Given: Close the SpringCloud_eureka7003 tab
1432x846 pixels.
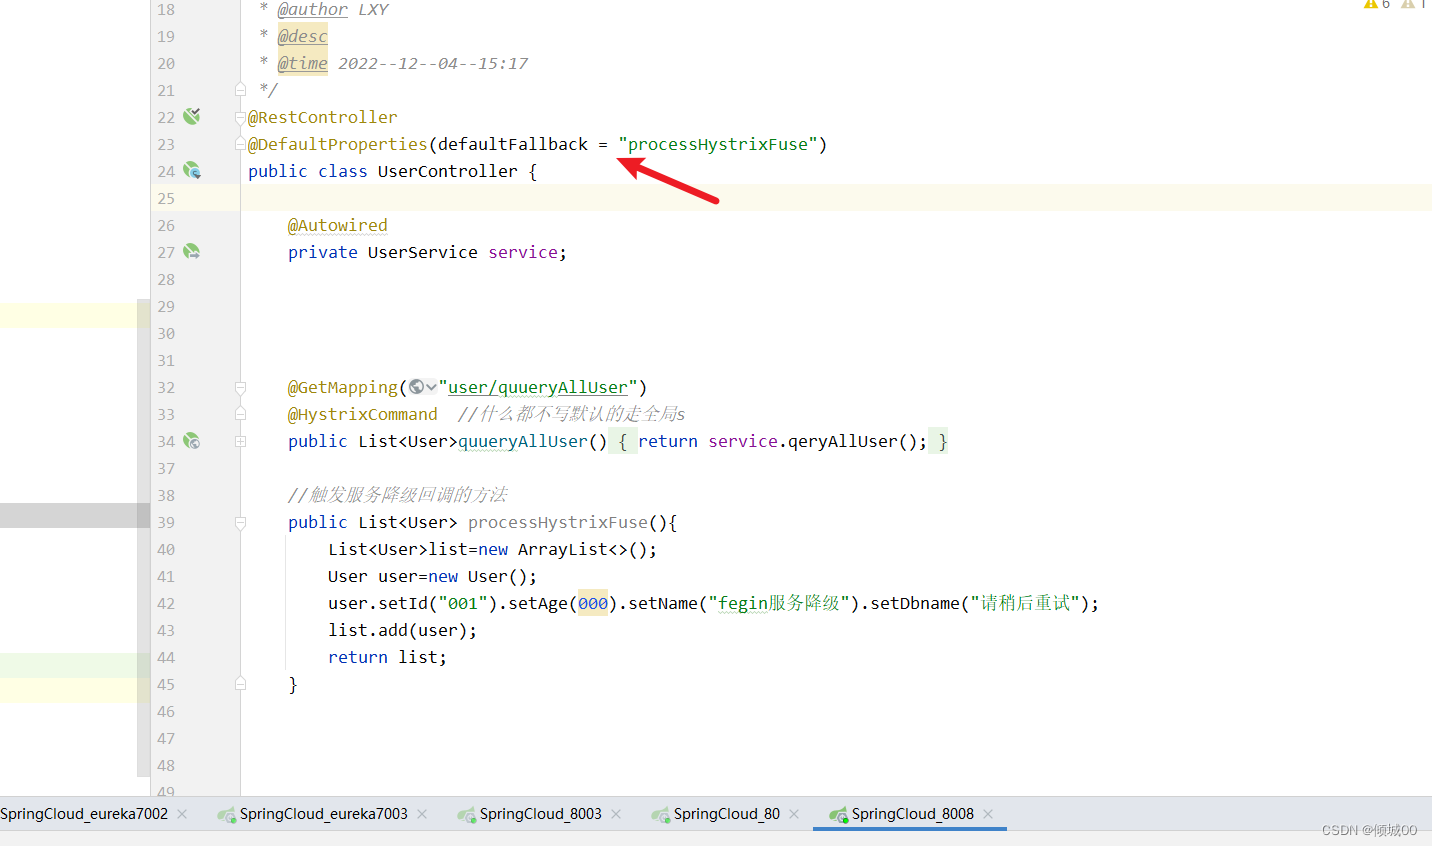Looking at the screenshot, I should click(x=422, y=814).
